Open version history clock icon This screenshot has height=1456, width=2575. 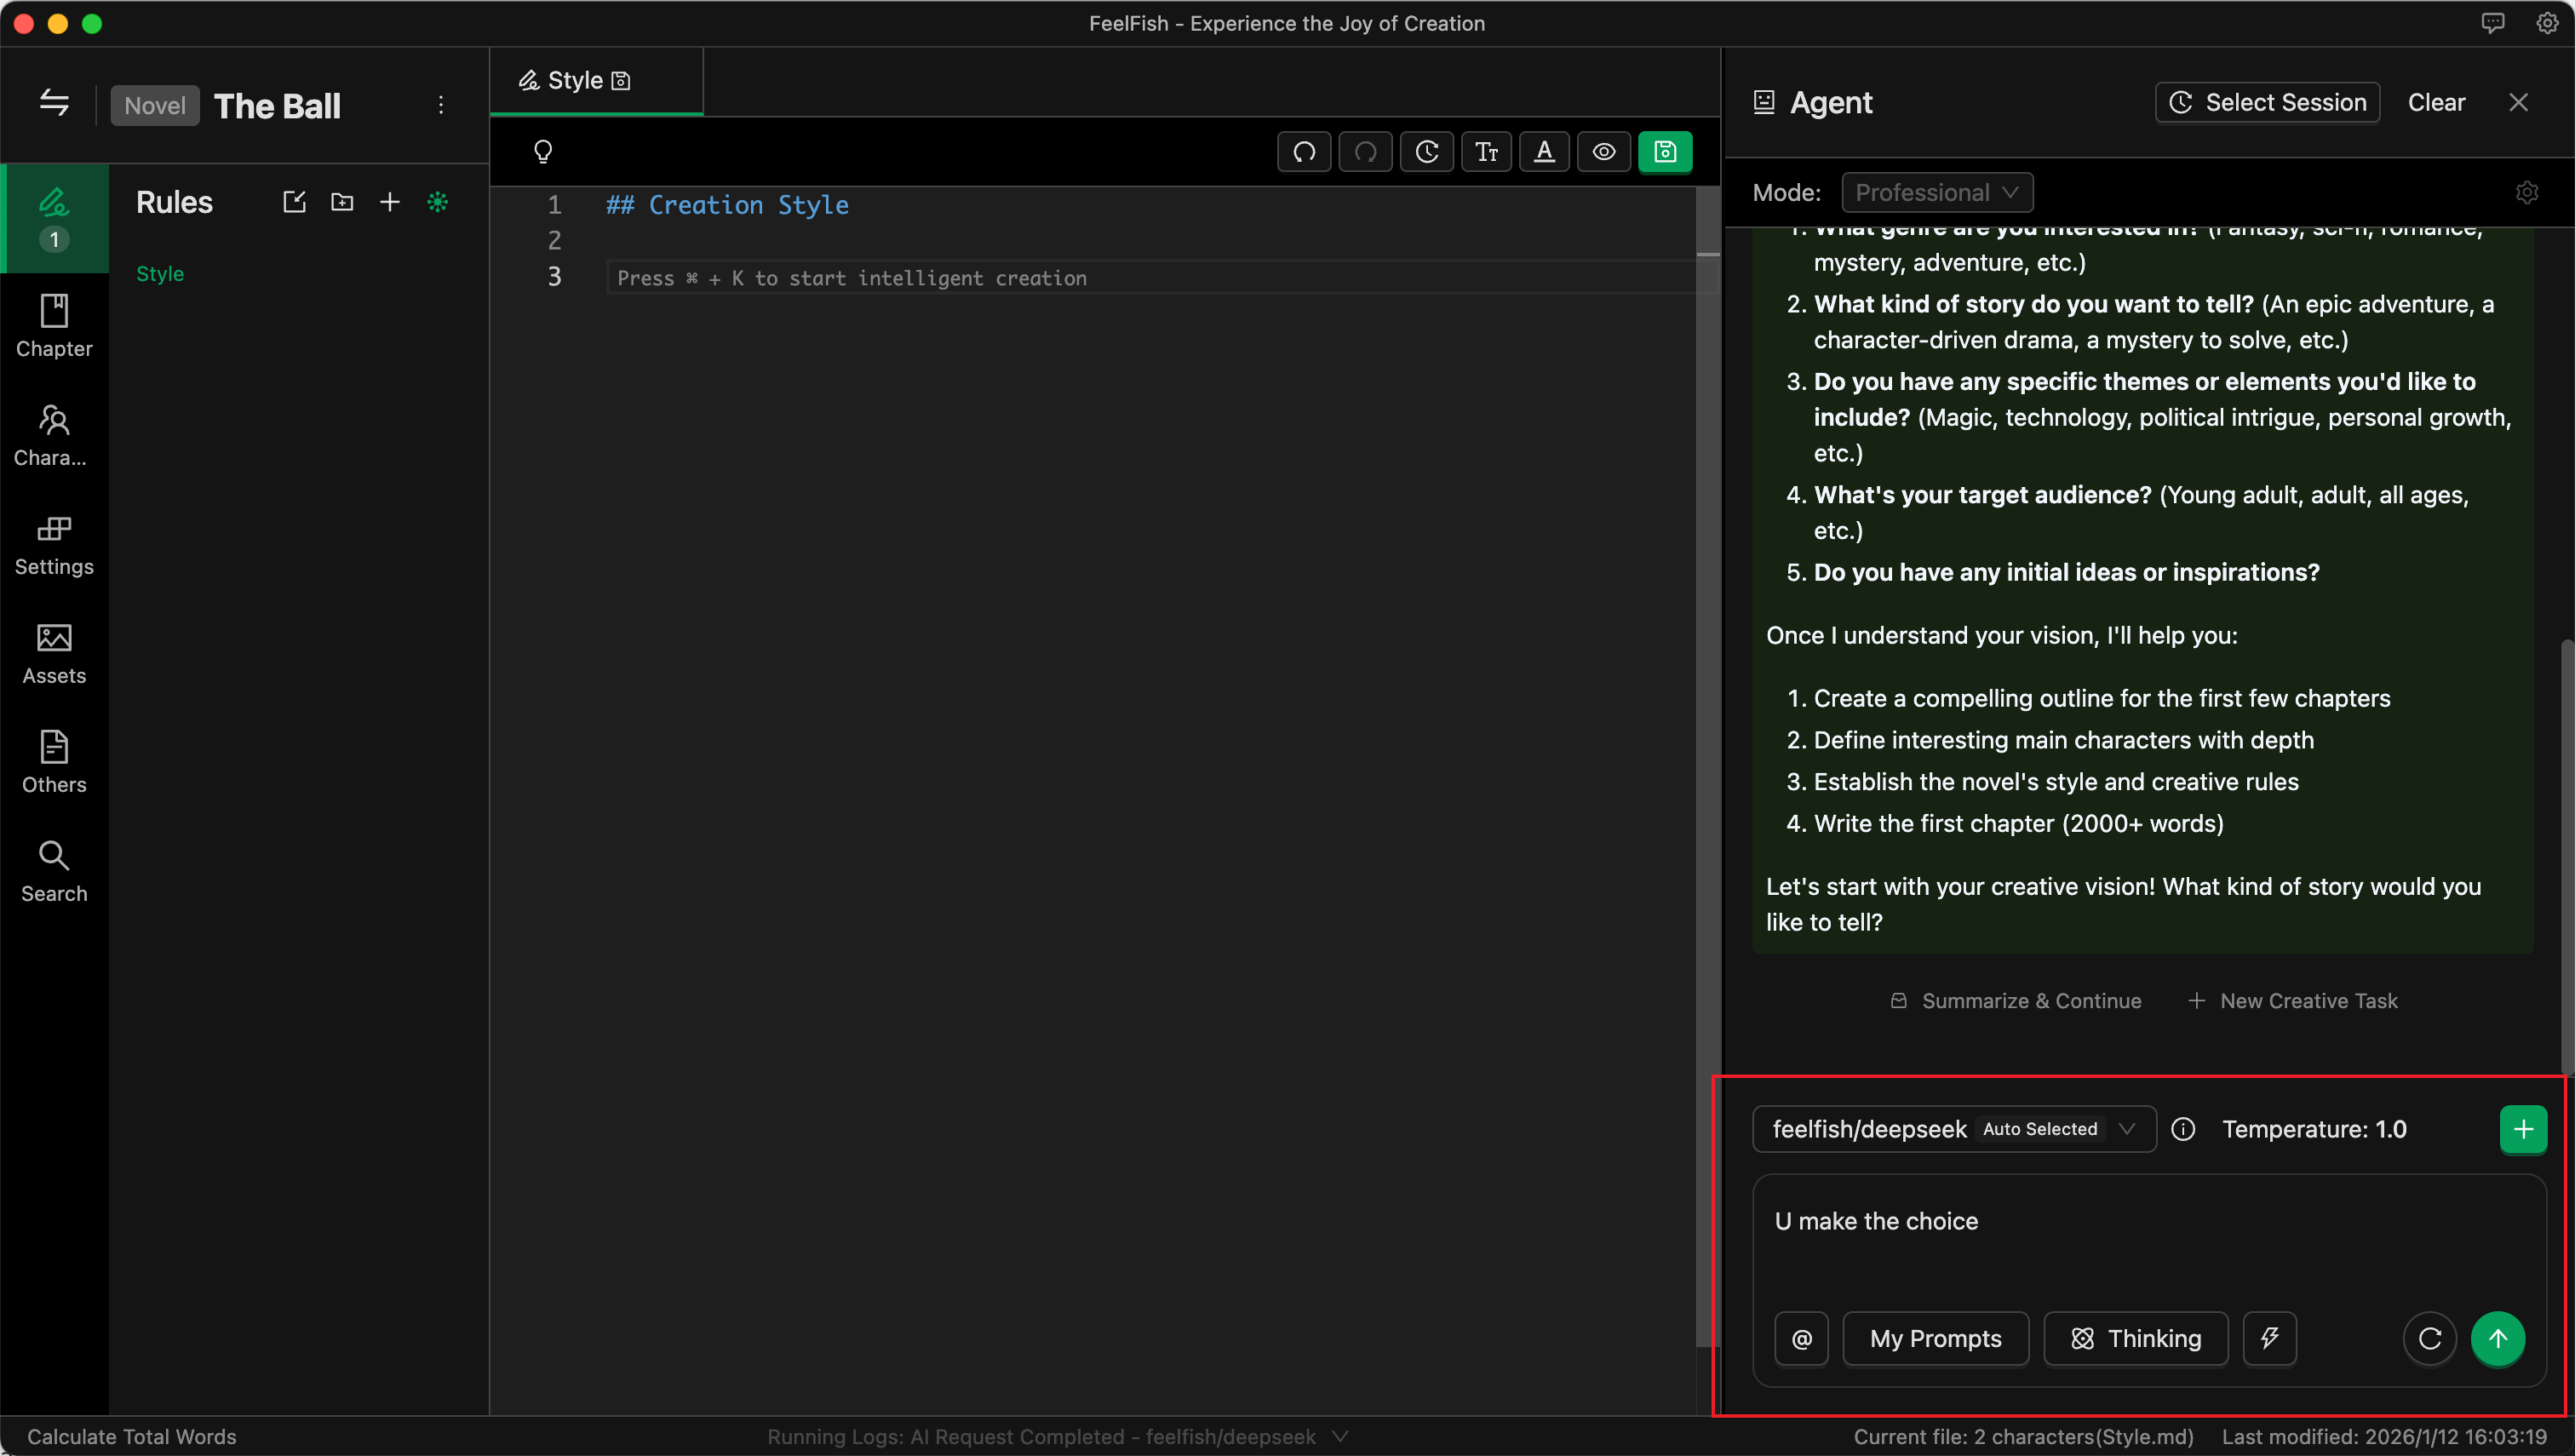point(1426,152)
